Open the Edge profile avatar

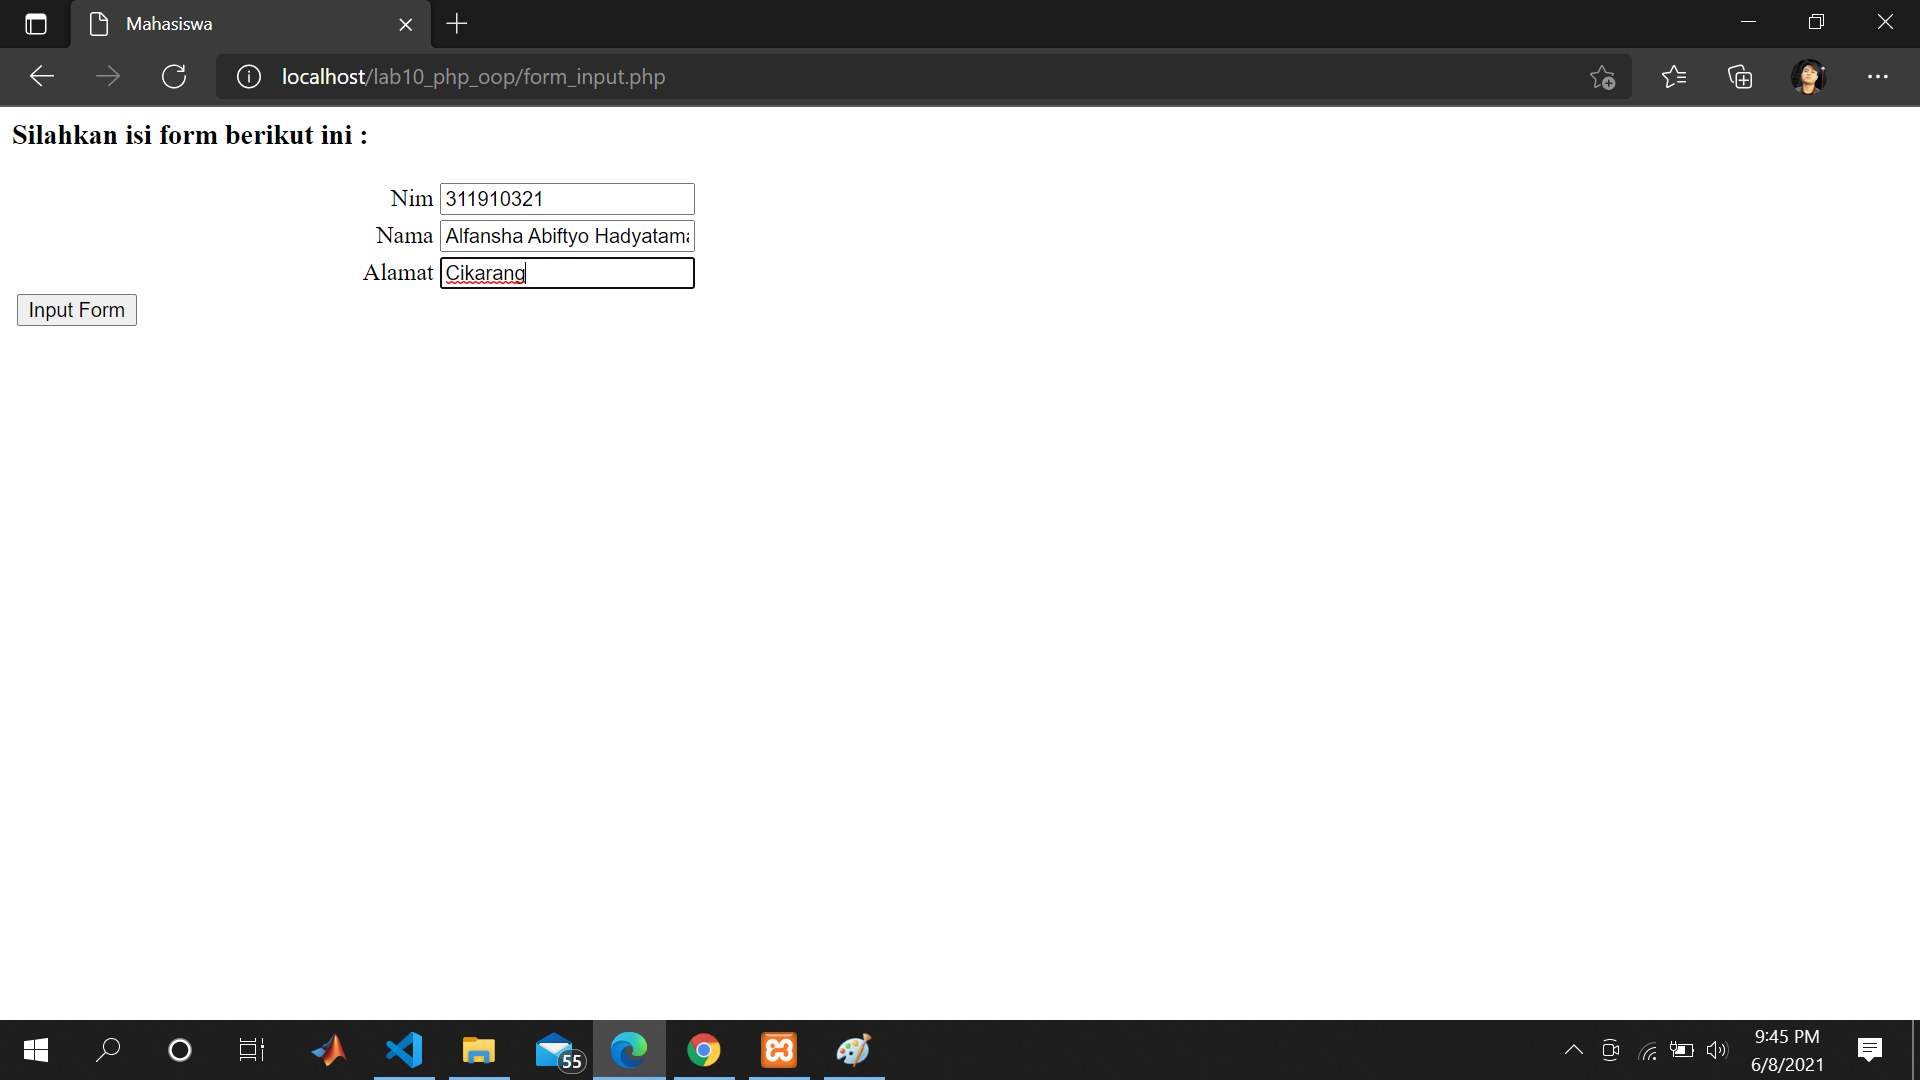[x=1810, y=76]
